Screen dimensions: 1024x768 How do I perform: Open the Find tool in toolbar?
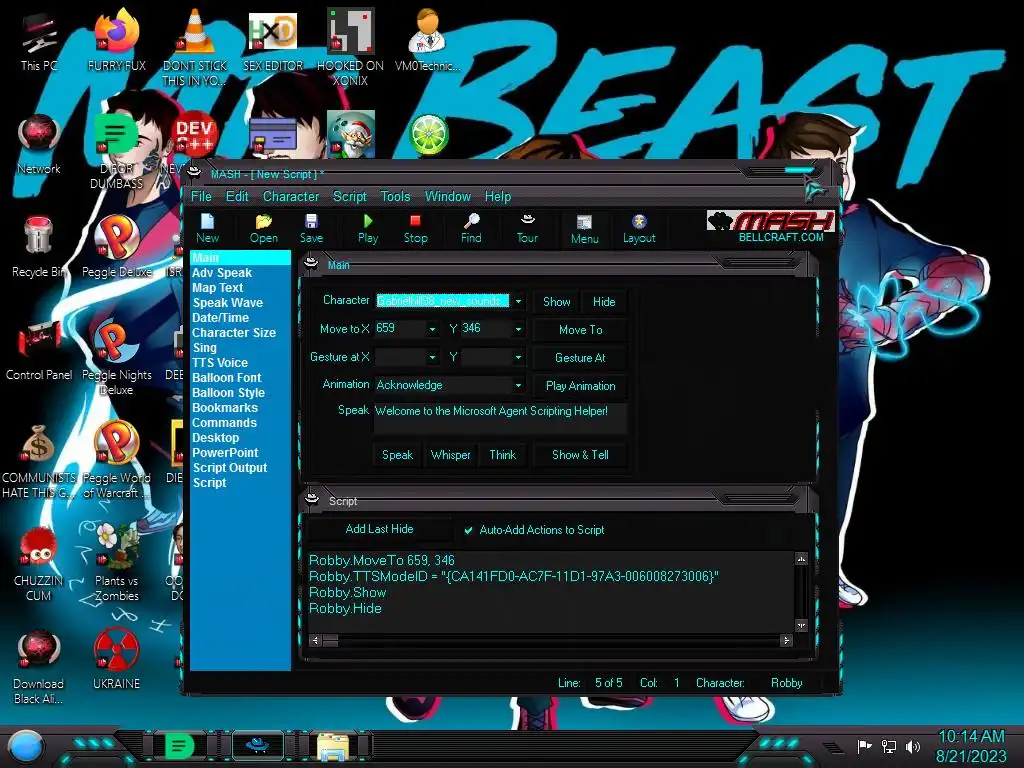point(471,229)
